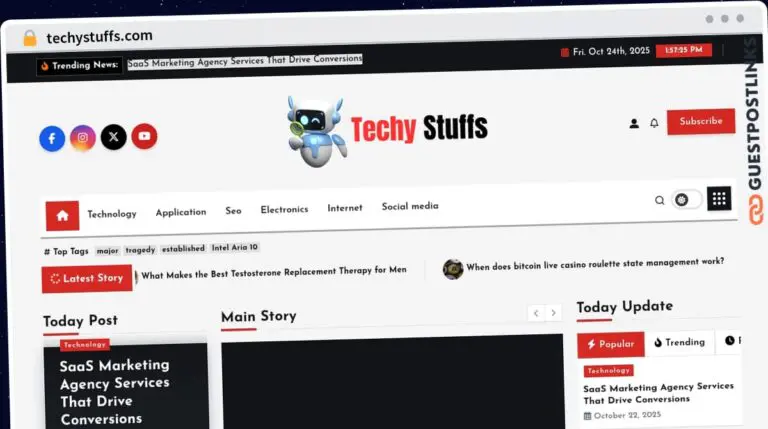The height and width of the screenshot is (429, 768).
Task: Select the 'Intel Aria 10' top tag
Action: tap(235, 247)
